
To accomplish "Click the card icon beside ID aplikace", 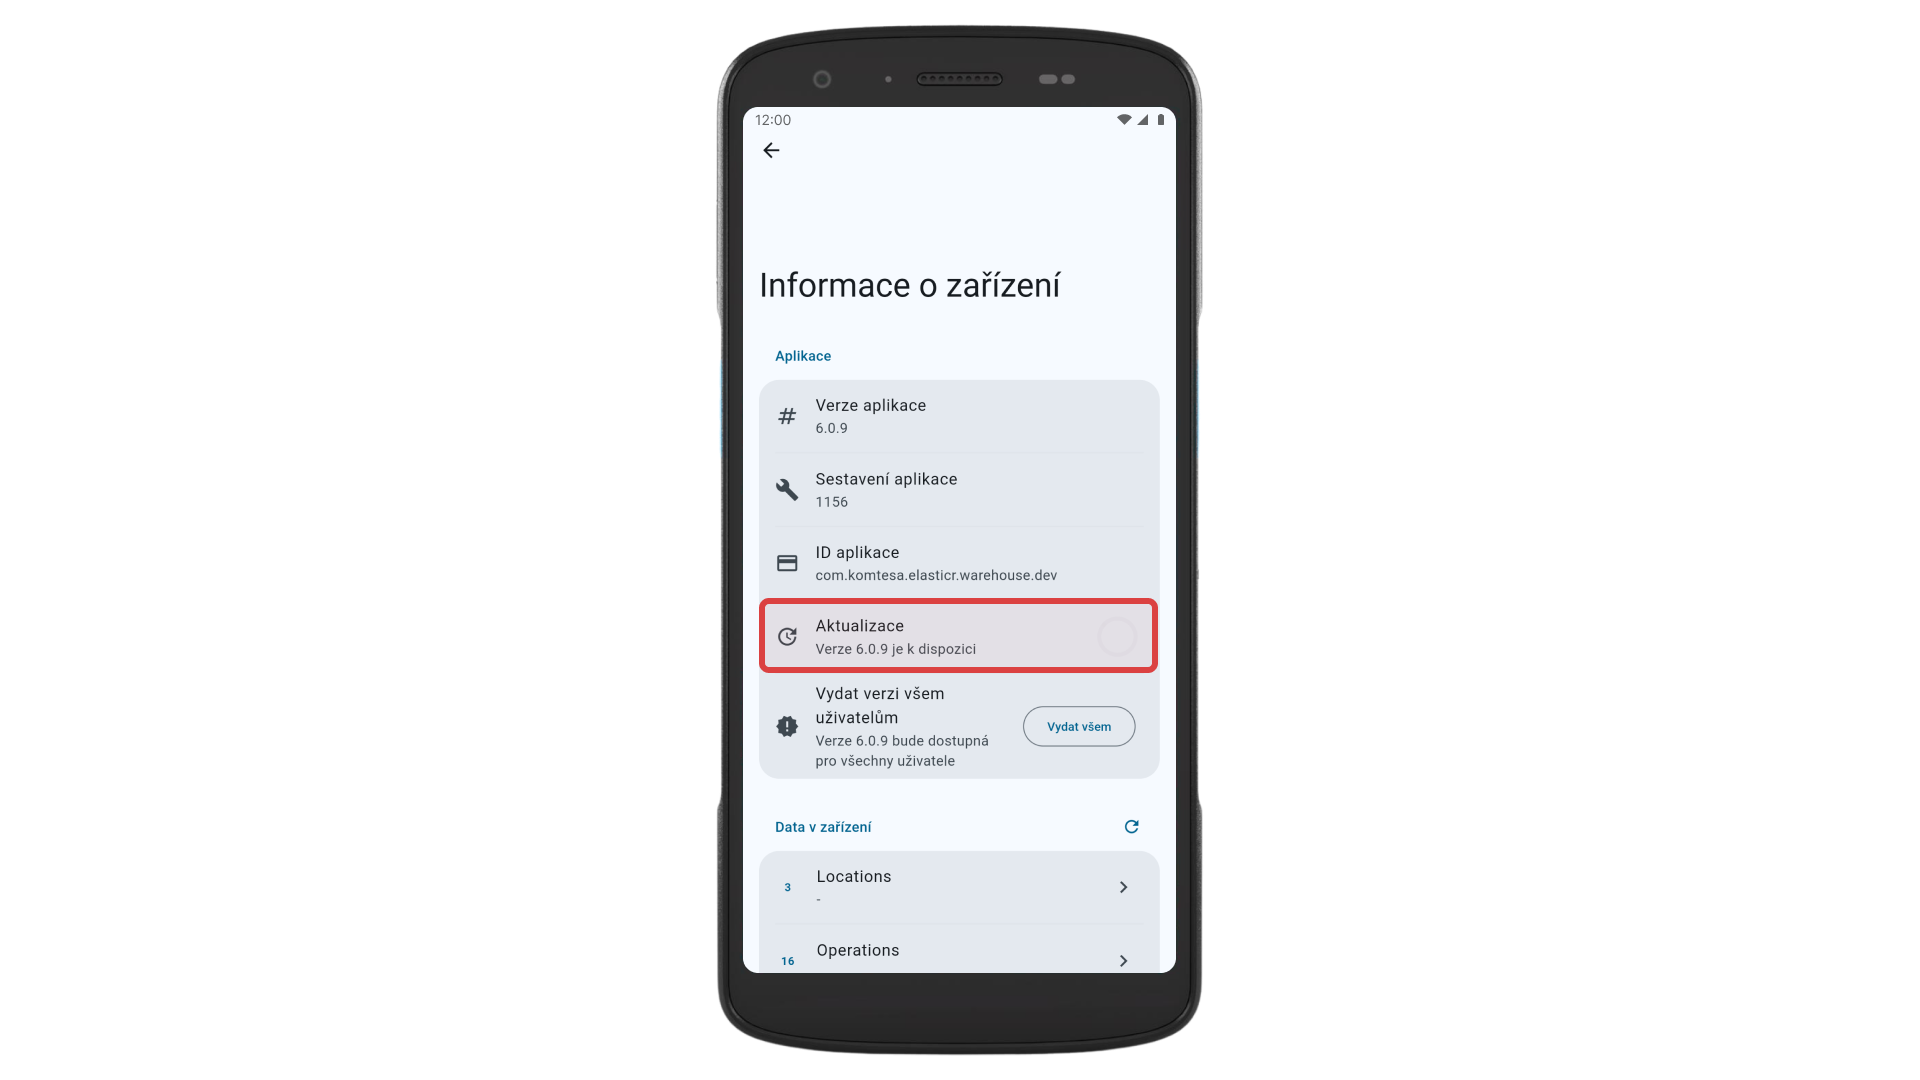I will point(787,563).
